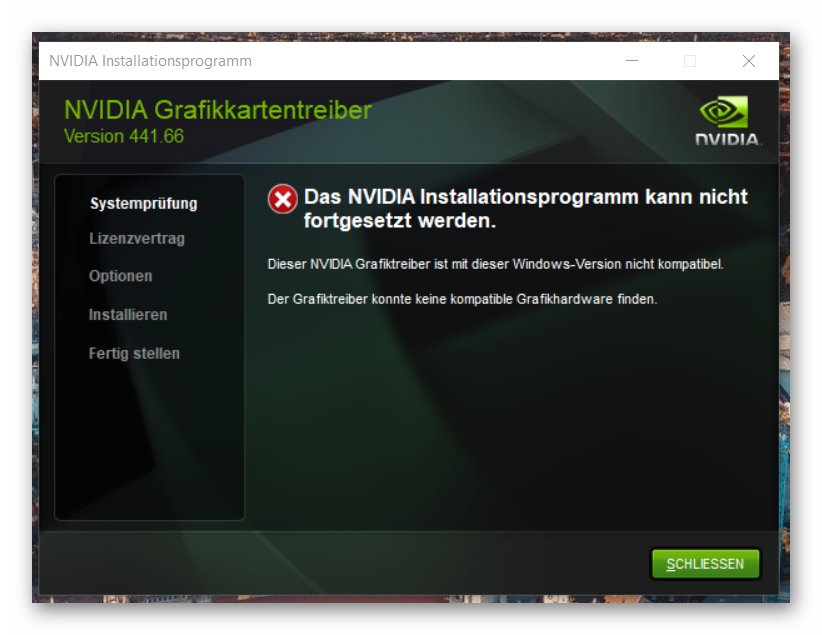
Task: Minimize the NVIDIA Installationsprogramm window
Action: coord(632,61)
